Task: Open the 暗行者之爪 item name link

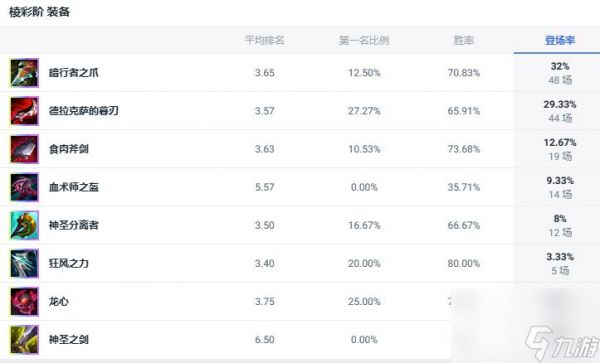Action: point(74,73)
